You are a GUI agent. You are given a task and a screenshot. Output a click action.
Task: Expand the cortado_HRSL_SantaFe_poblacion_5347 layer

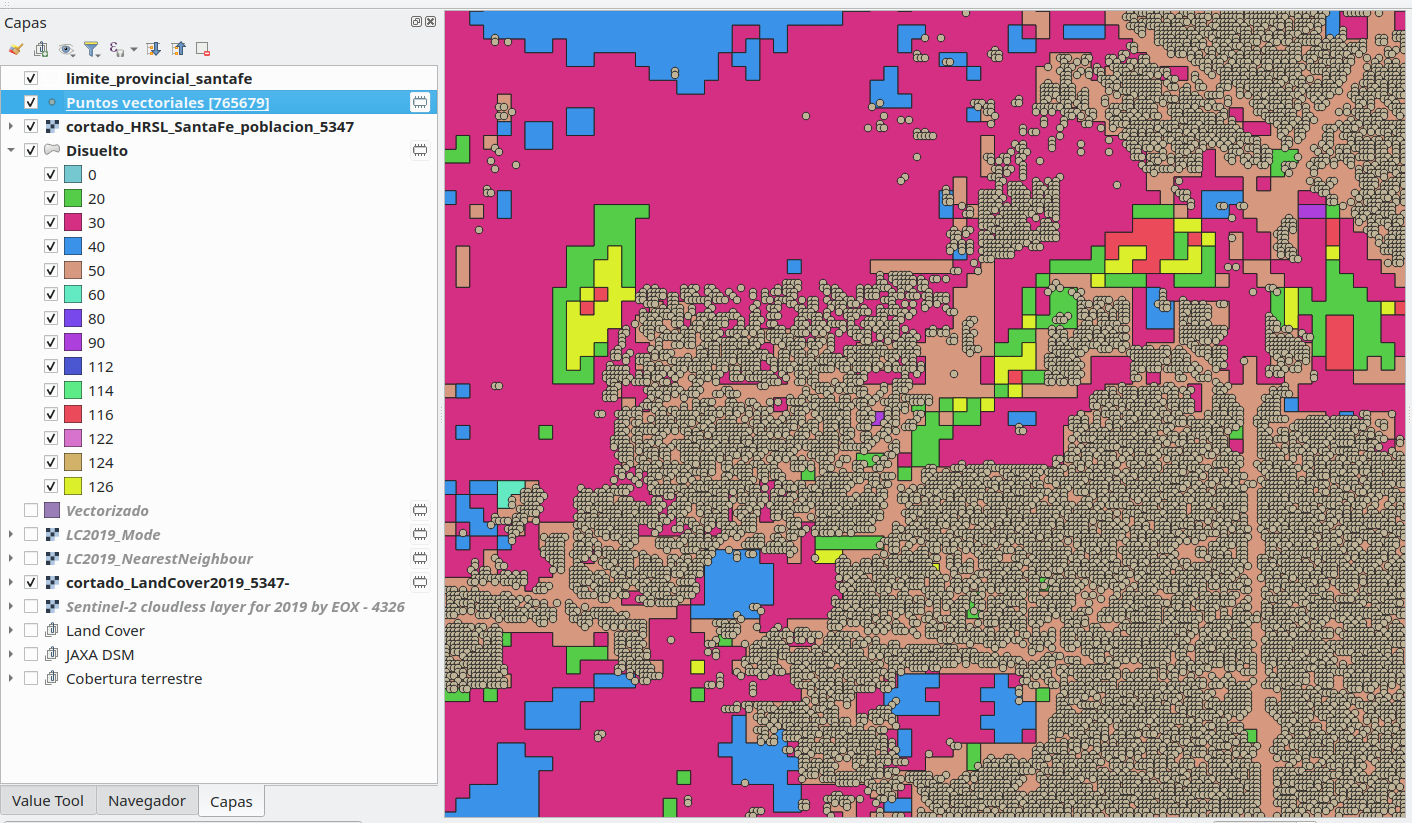[11, 126]
